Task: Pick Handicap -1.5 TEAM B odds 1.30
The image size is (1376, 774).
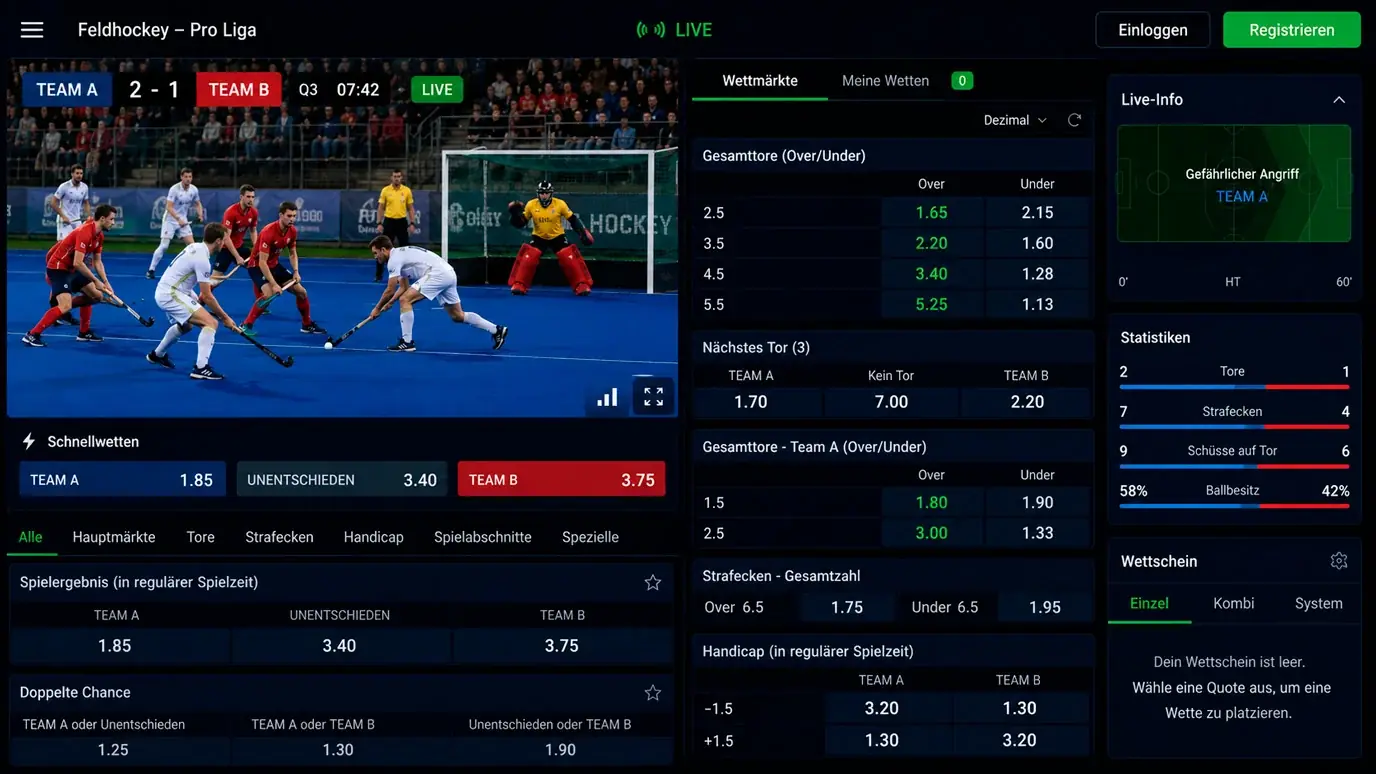Action: (x=1021, y=709)
